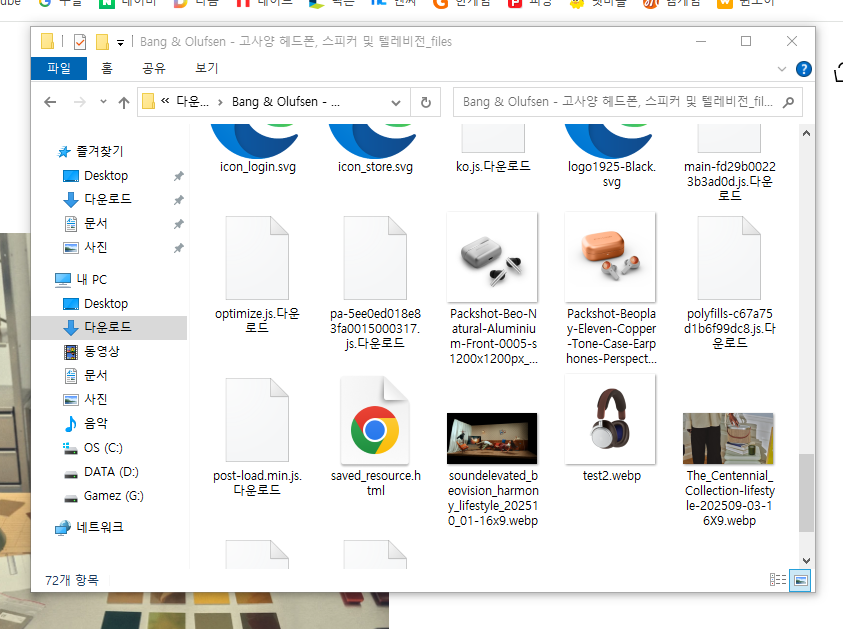
Task: Switch to large icons view layout
Action: [x=800, y=580]
